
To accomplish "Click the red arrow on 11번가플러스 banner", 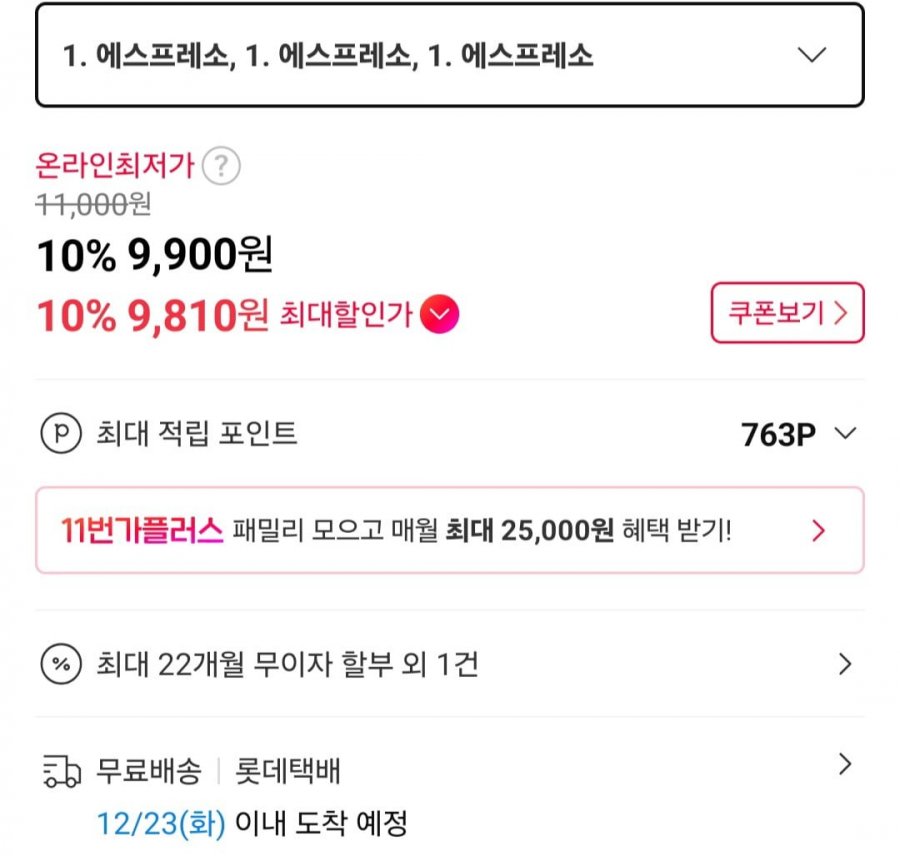I will [819, 530].
